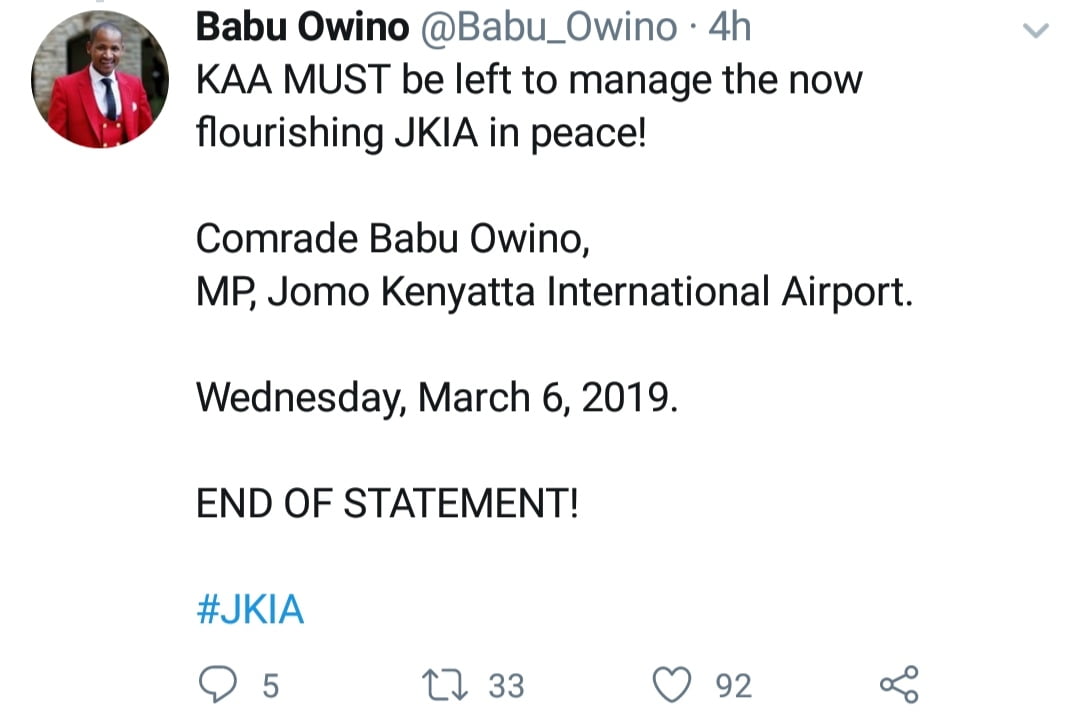This screenshot has height=712, width=1080.
Task: Click the like count 92
Action: pos(734,685)
